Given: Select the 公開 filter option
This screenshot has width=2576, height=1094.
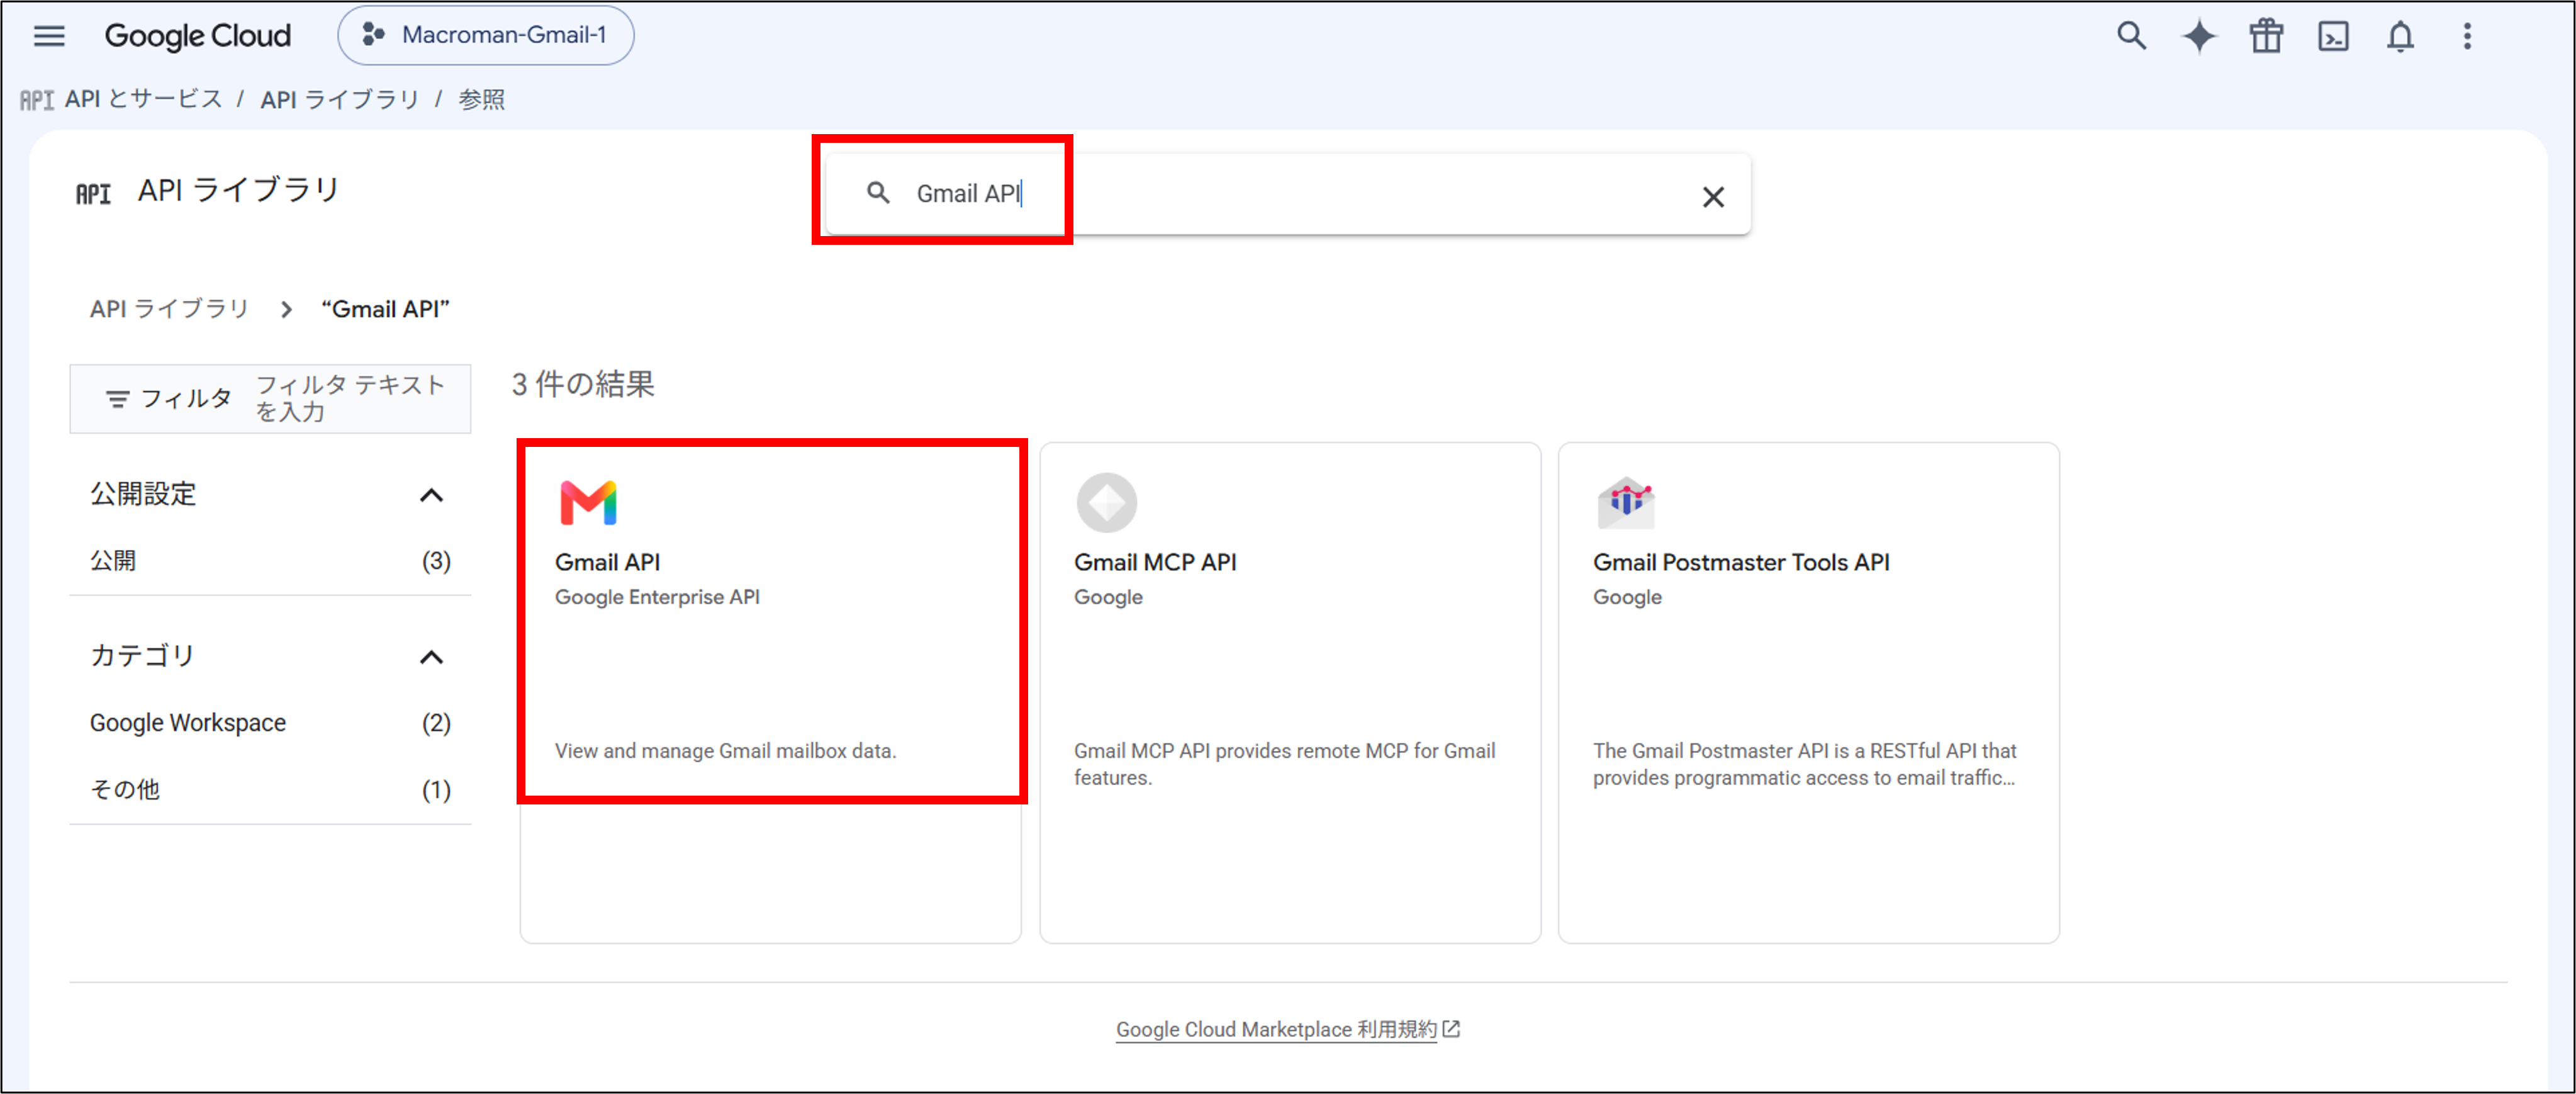Looking at the screenshot, I should tap(270, 561).
